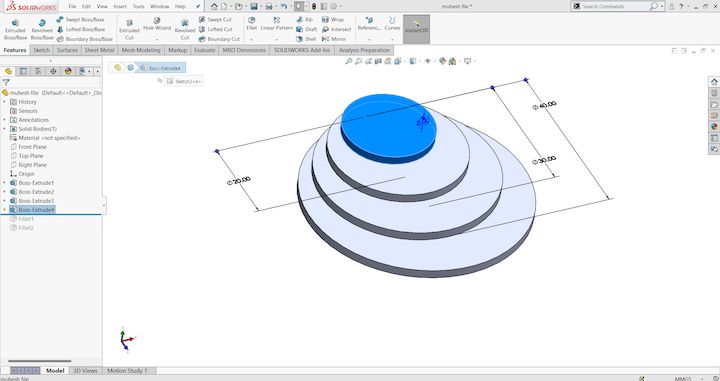
Task: Select the Revolved Cut tool
Action: point(185,29)
